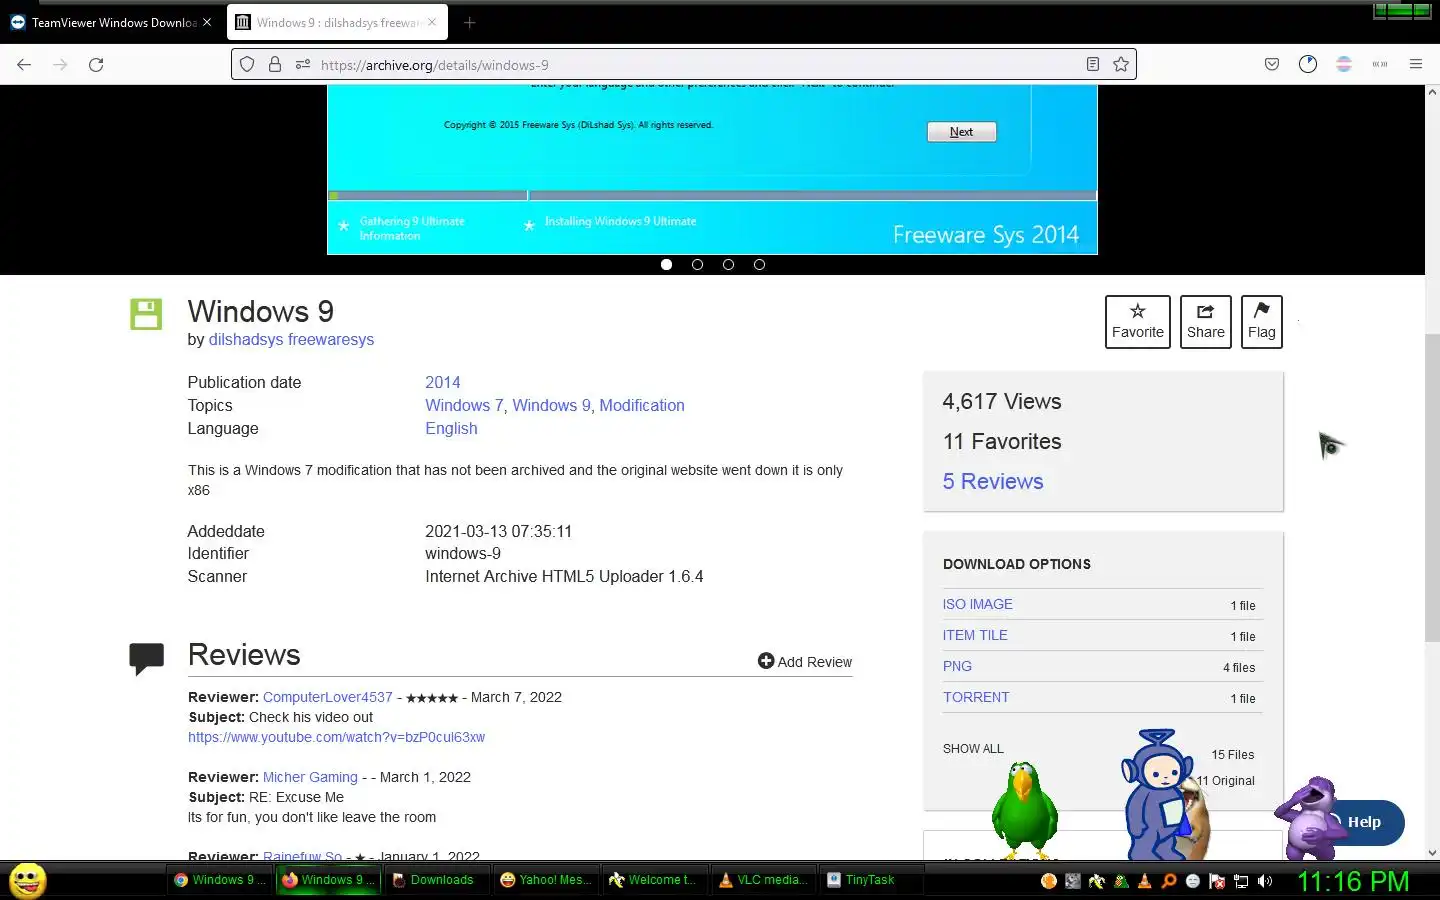Screen dimensions: 1440x900
Task: Open Yahoo Messenger from taskbar
Action: (x=547, y=880)
